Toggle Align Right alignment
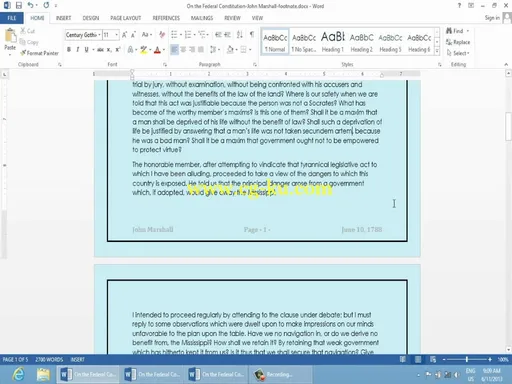Screen dimensions: 512x384 (192, 50)
